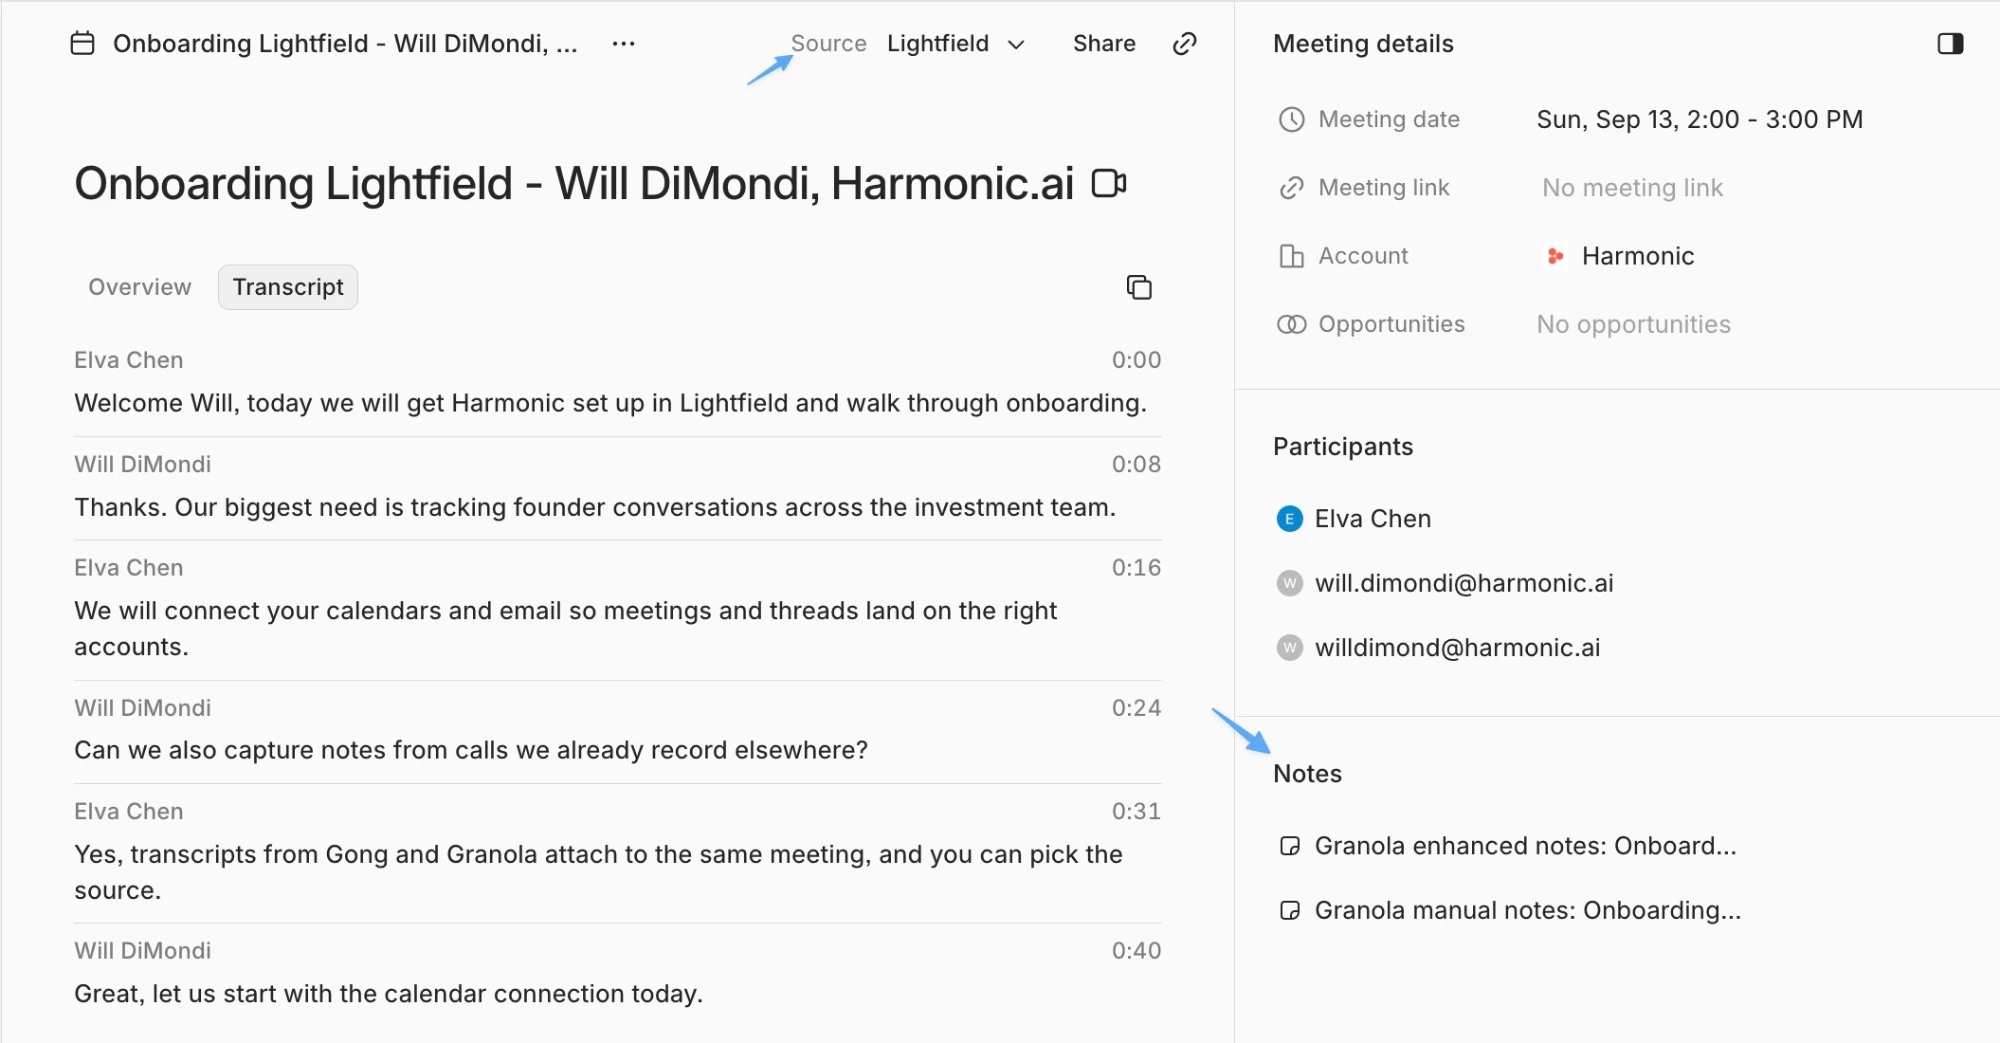Open the three-dot more options menu

[624, 44]
